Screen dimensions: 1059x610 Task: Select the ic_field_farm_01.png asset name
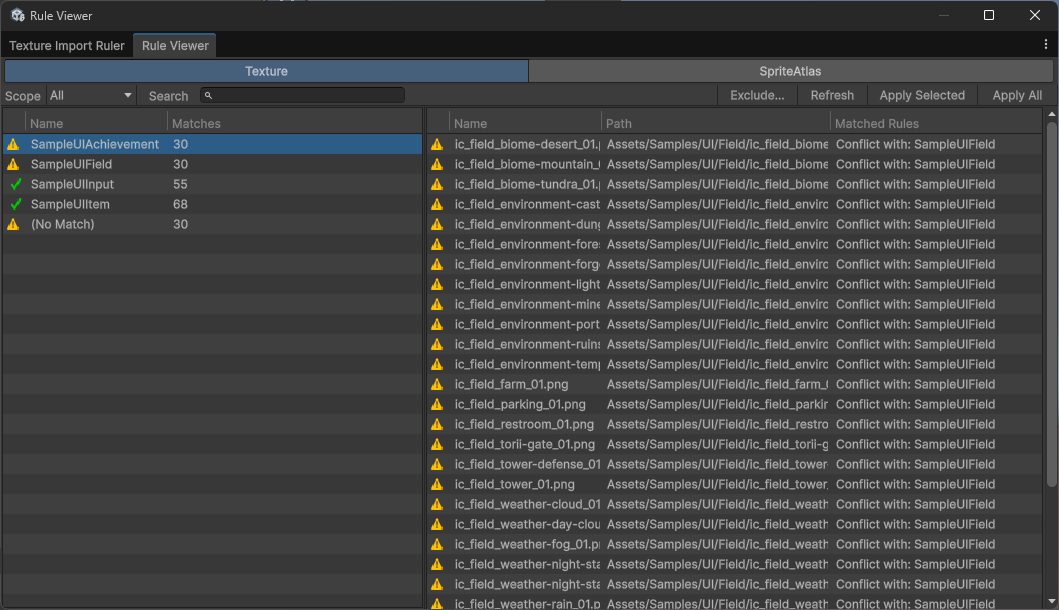tap(511, 384)
